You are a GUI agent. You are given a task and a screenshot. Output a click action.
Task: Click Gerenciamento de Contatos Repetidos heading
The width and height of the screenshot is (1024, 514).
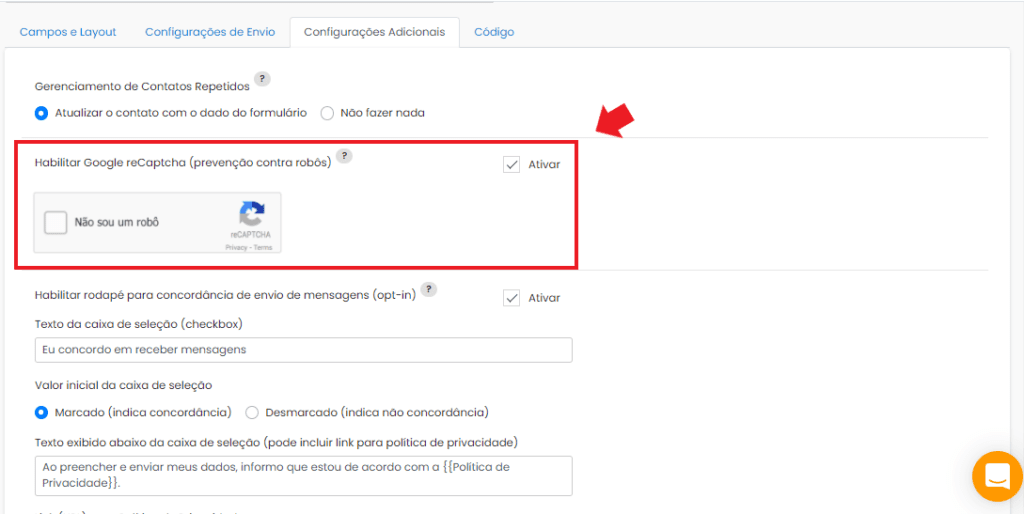[x=142, y=87]
